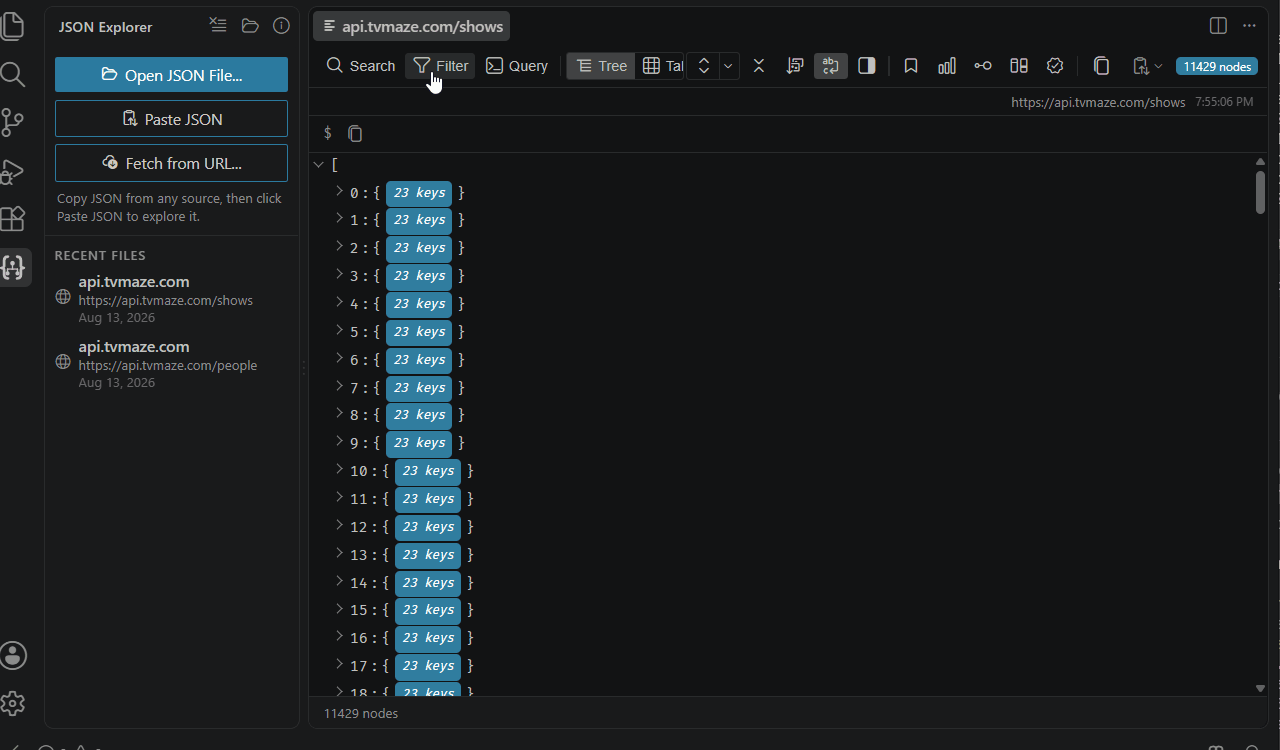Click the bookmark icon in toolbar
Screen dimensions: 1280x750
click(911, 66)
